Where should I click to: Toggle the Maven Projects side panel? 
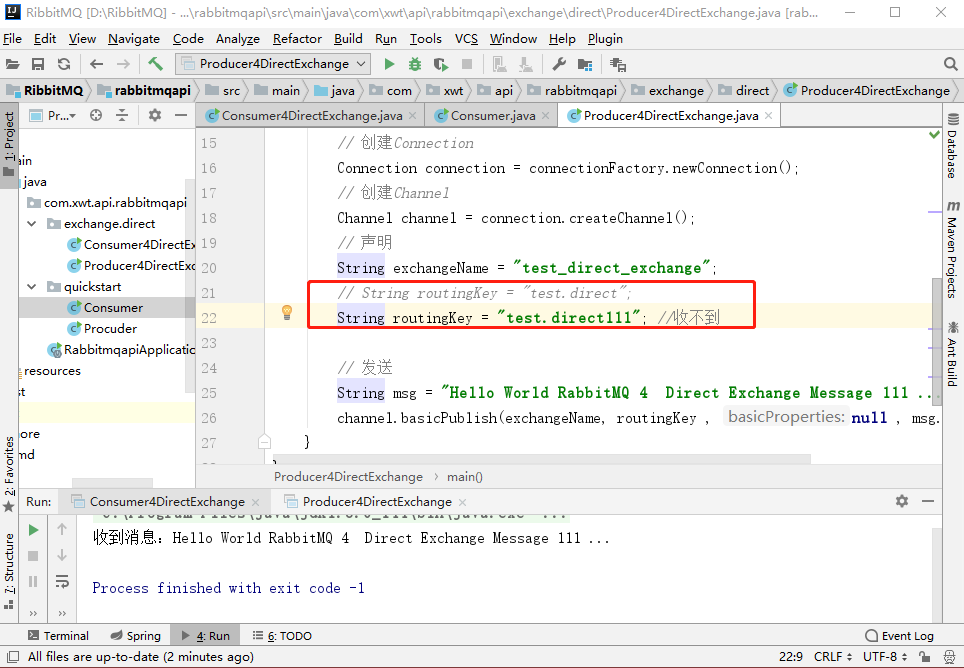pos(952,250)
